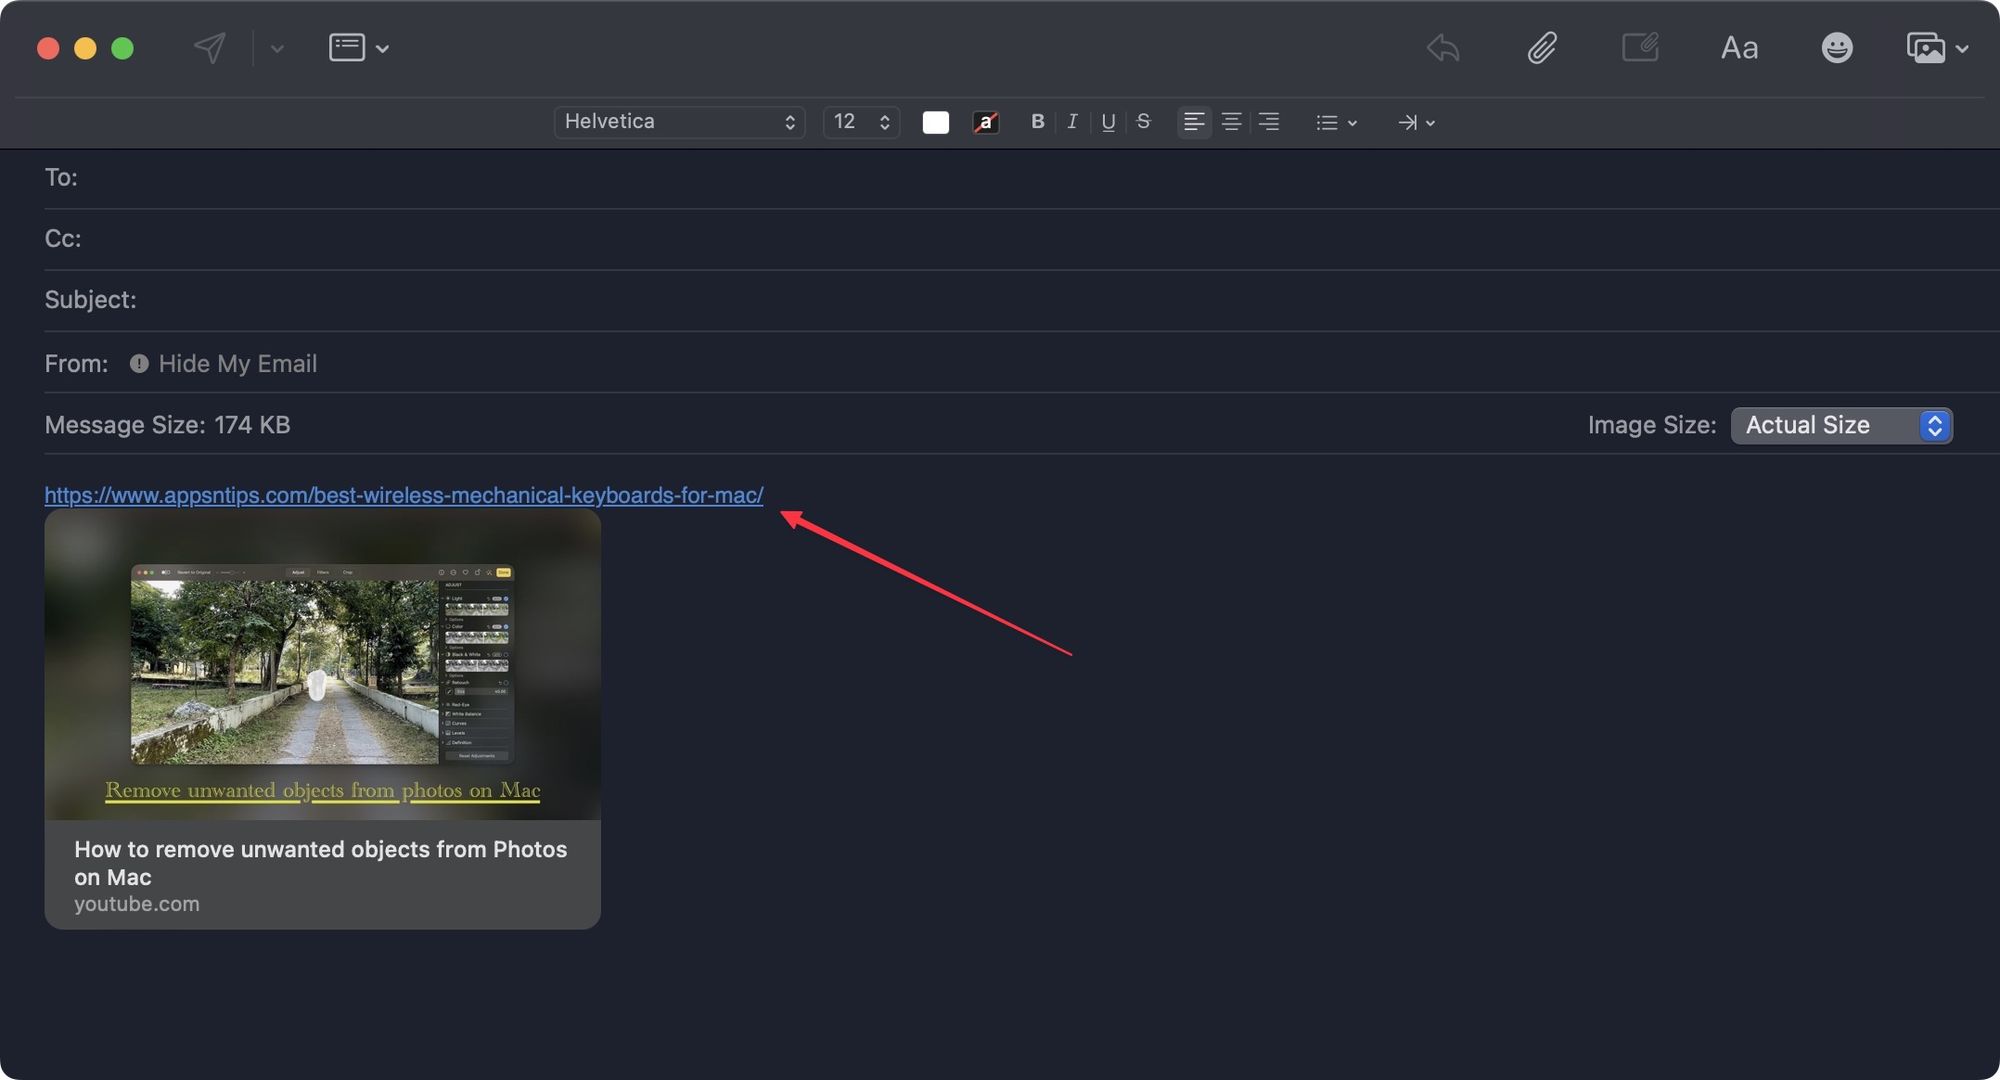Toggle bold formatting
2000x1080 pixels.
click(x=1038, y=121)
